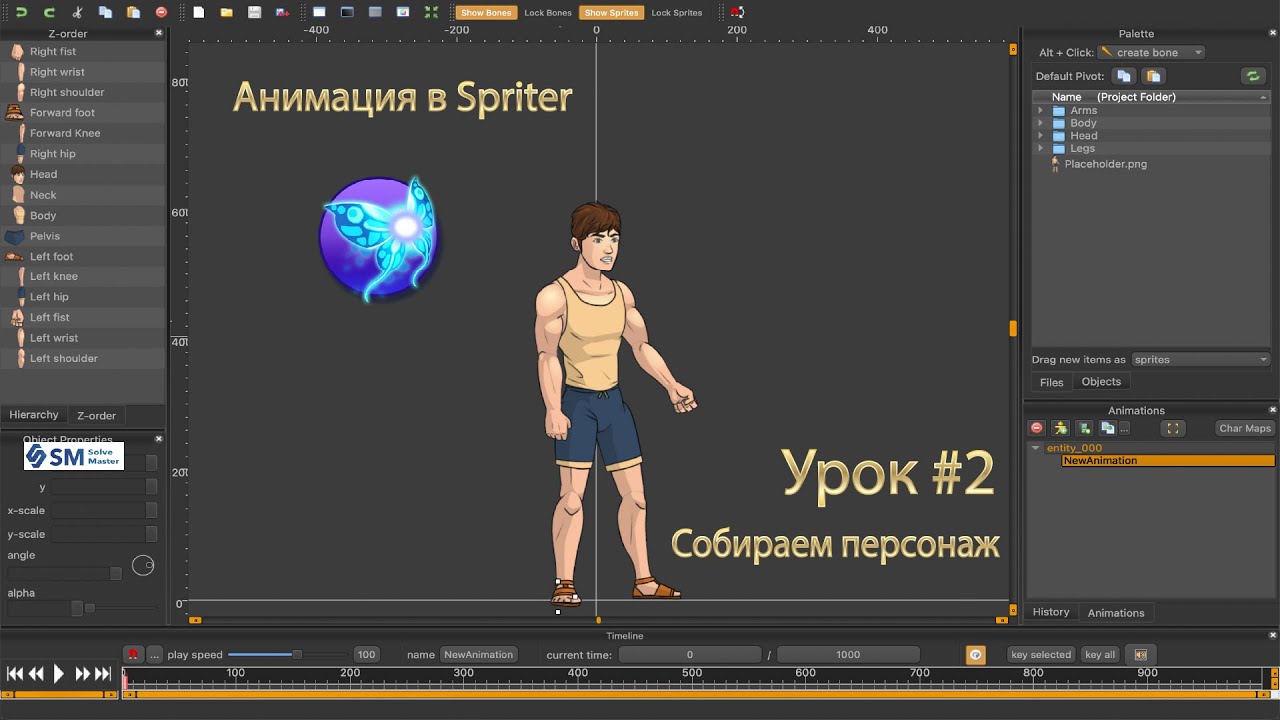Click the angle dial circle in Object Properties
Image resolution: width=1280 pixels, height=720 pixels.
[143, 565]
